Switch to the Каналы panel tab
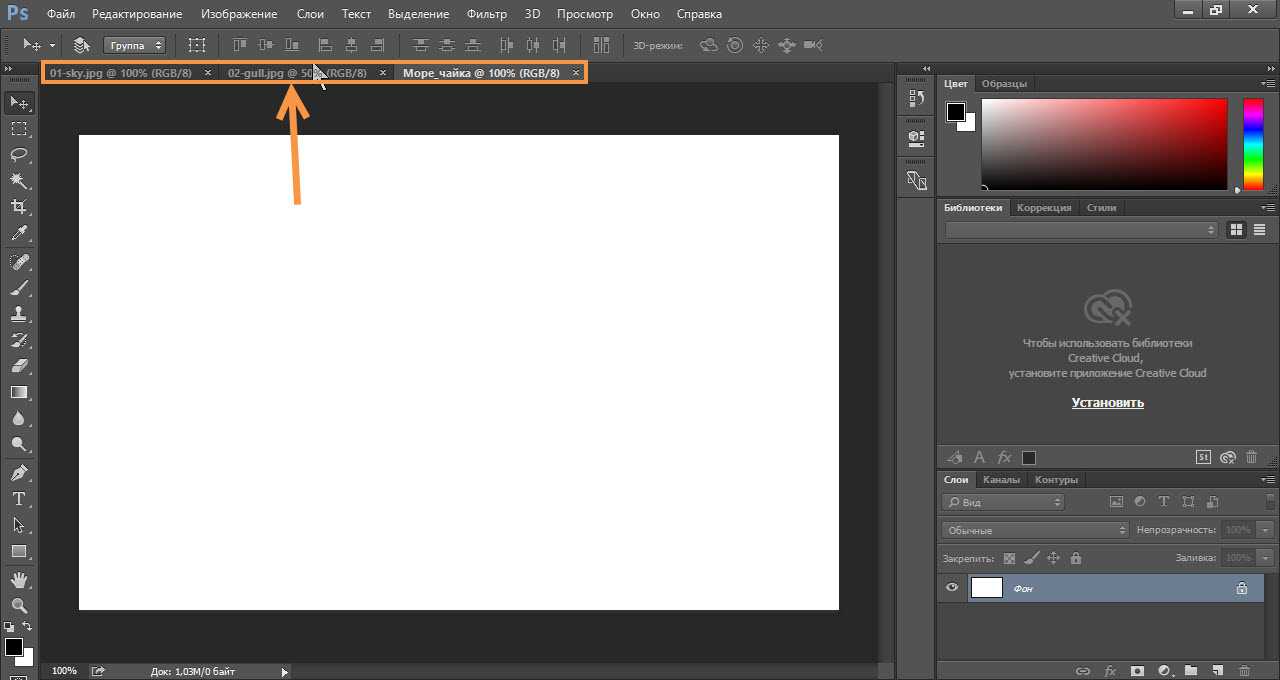1280x680 pixels. click(1001, 480)
